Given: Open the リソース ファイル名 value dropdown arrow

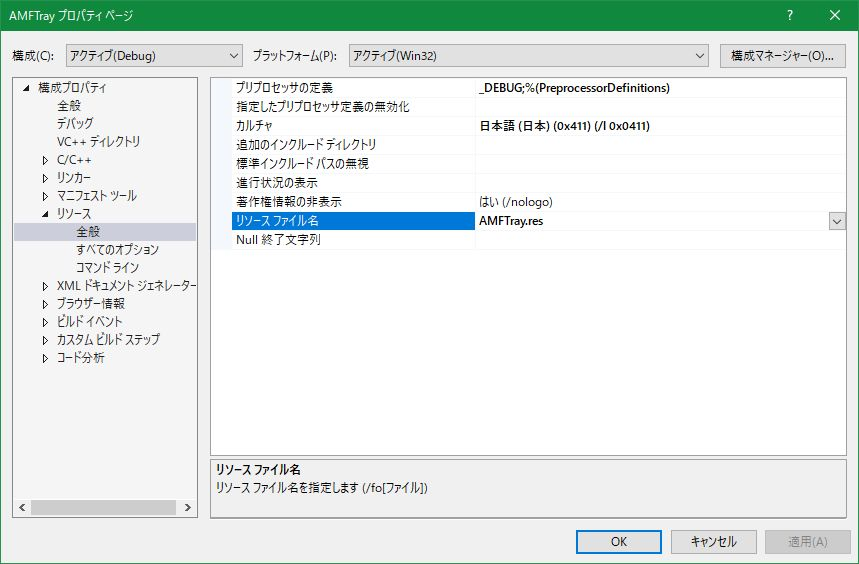Looking at the screenshot, I should [x=837, y=221].
